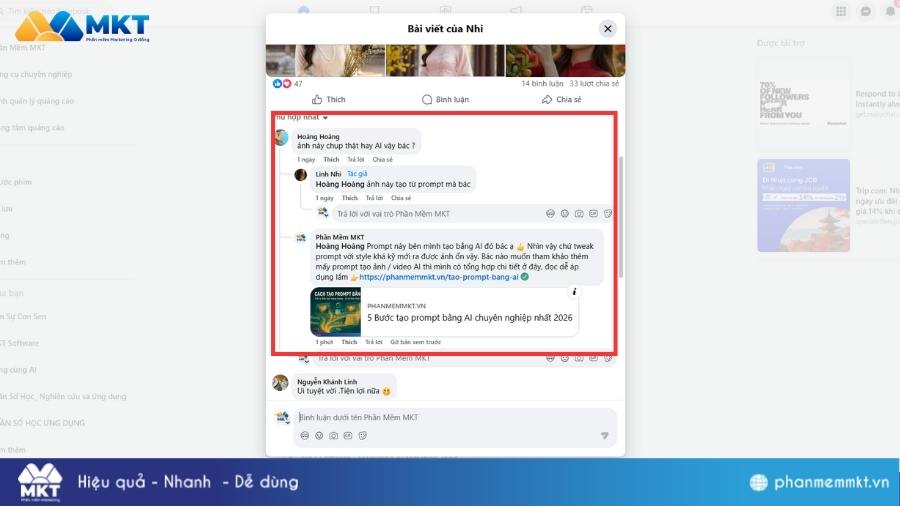Click the post's Chia sẻ share button
Image resolution: width=900 pixels, height=506 pixels.
pyautogui.click(x=561, y=99)
